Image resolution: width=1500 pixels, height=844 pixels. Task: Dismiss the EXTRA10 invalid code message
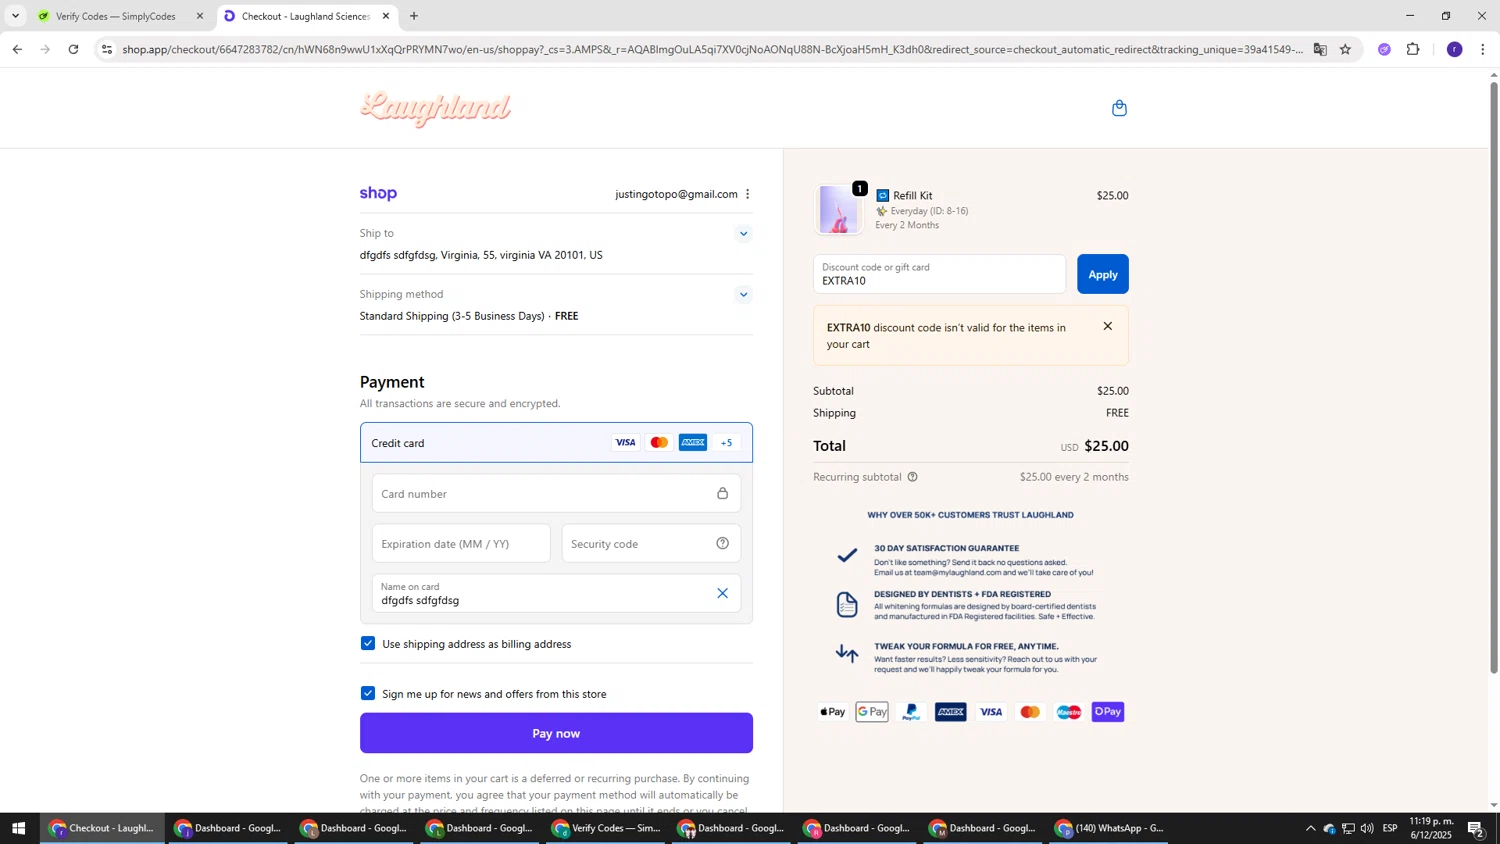point(1107,327)
